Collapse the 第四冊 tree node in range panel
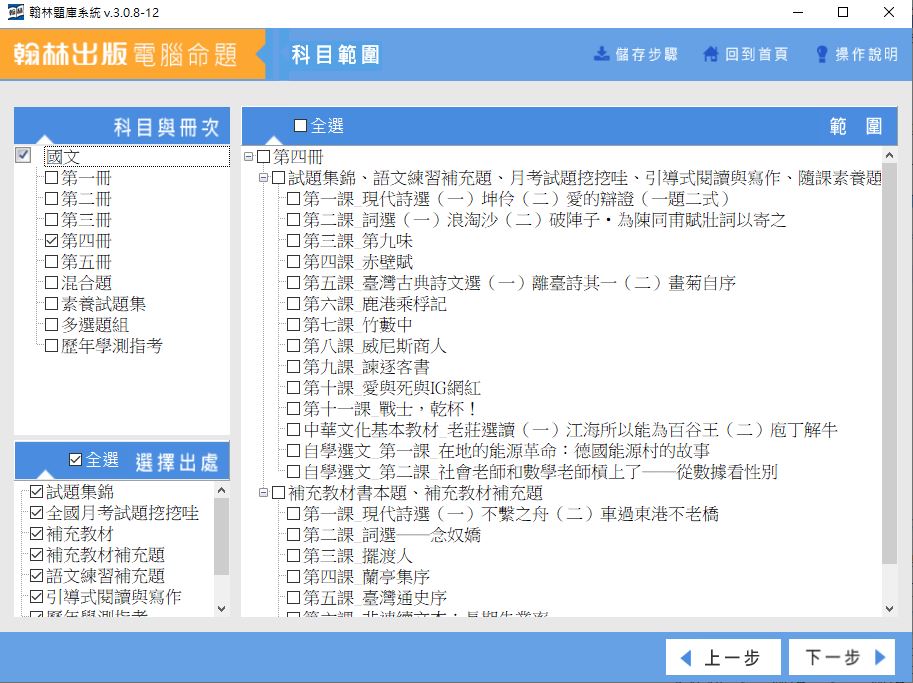This screenshot has height=683, width=913. [249, 157]
